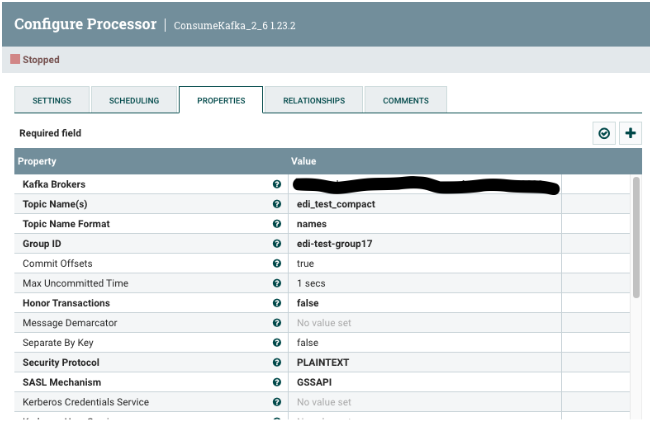Open help tooltip for Separate By Key

[x=277, y=342]
